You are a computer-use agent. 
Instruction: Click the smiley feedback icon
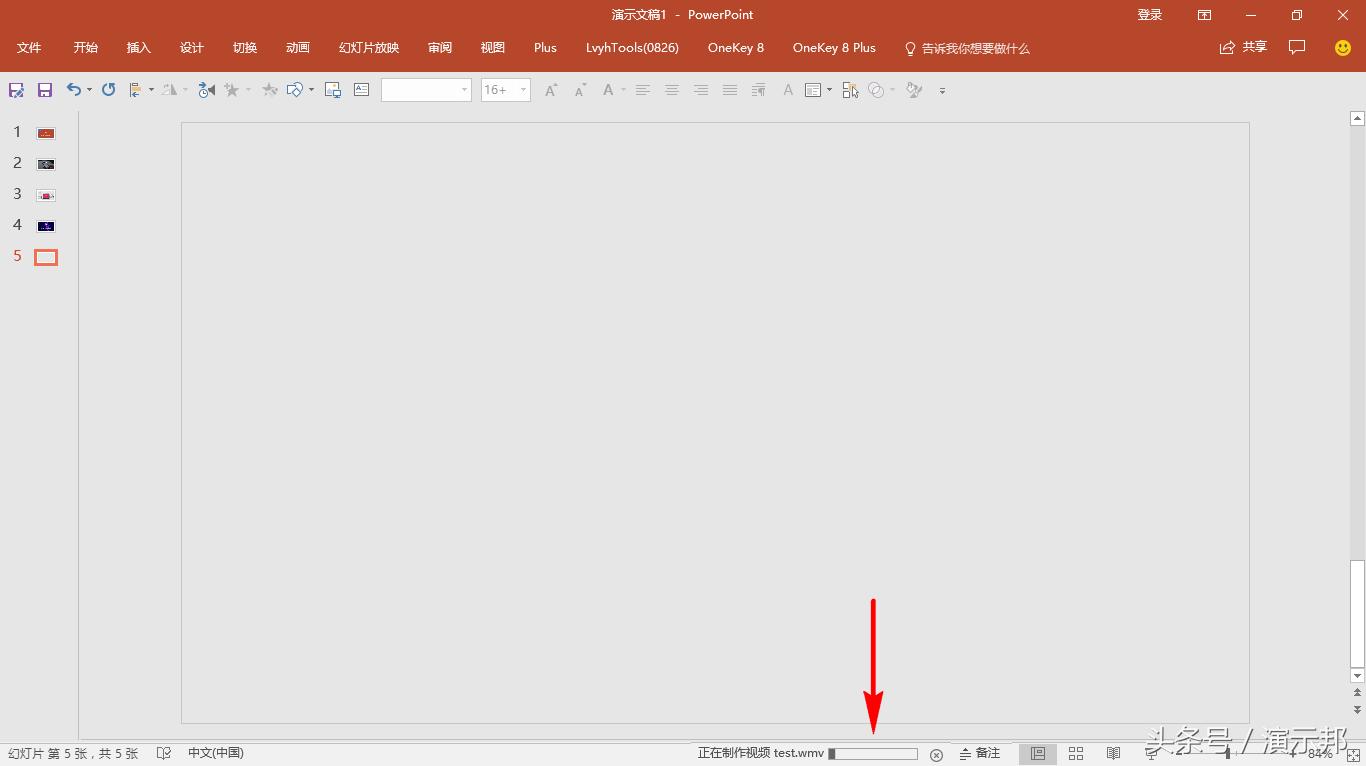(x=1343, y=48)
